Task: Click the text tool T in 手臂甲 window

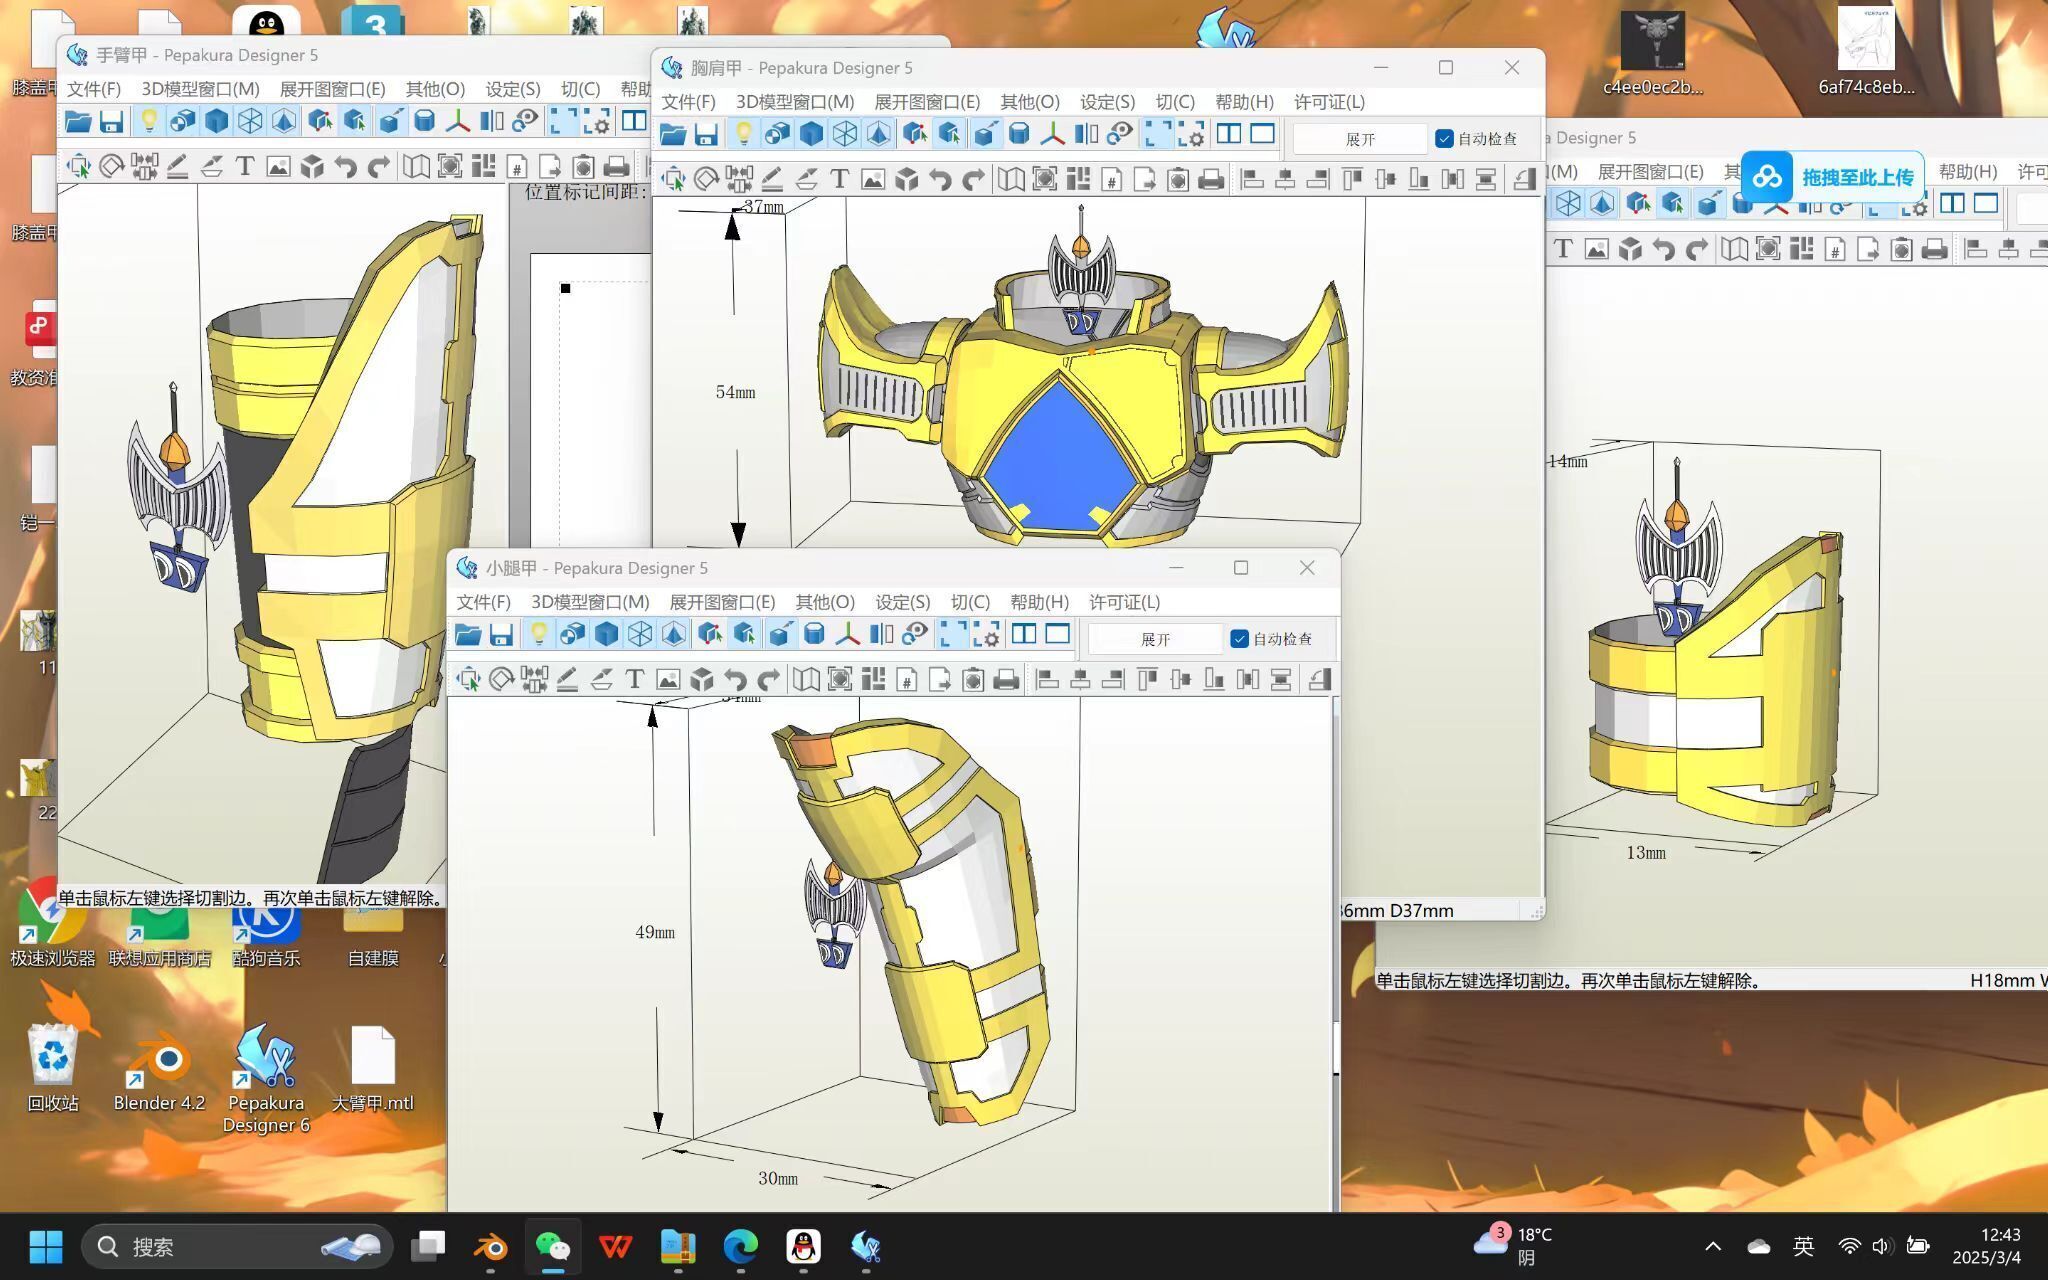Action: tap(244, 167)
